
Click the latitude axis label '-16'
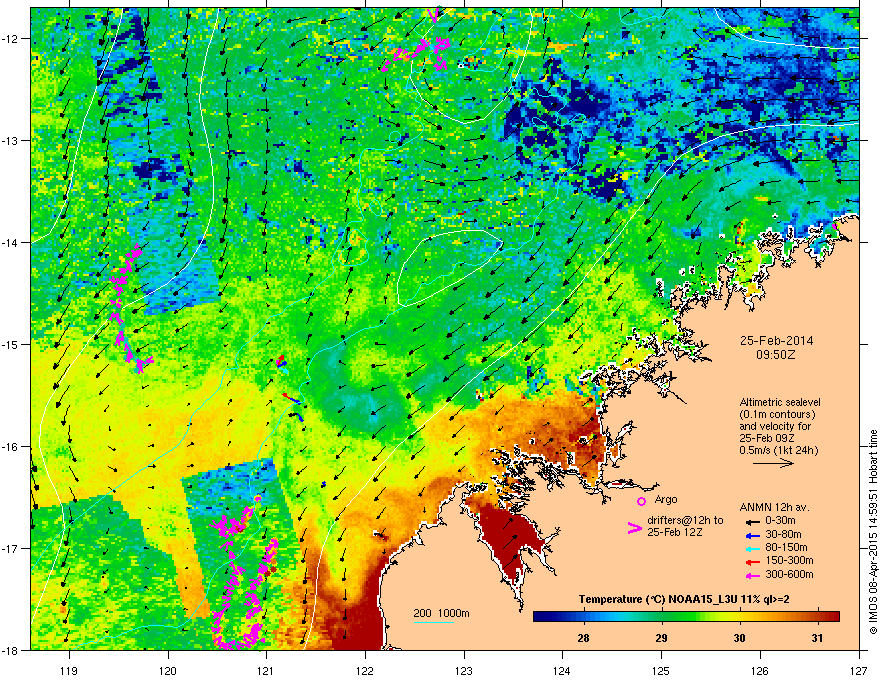(x=10, y=447)
